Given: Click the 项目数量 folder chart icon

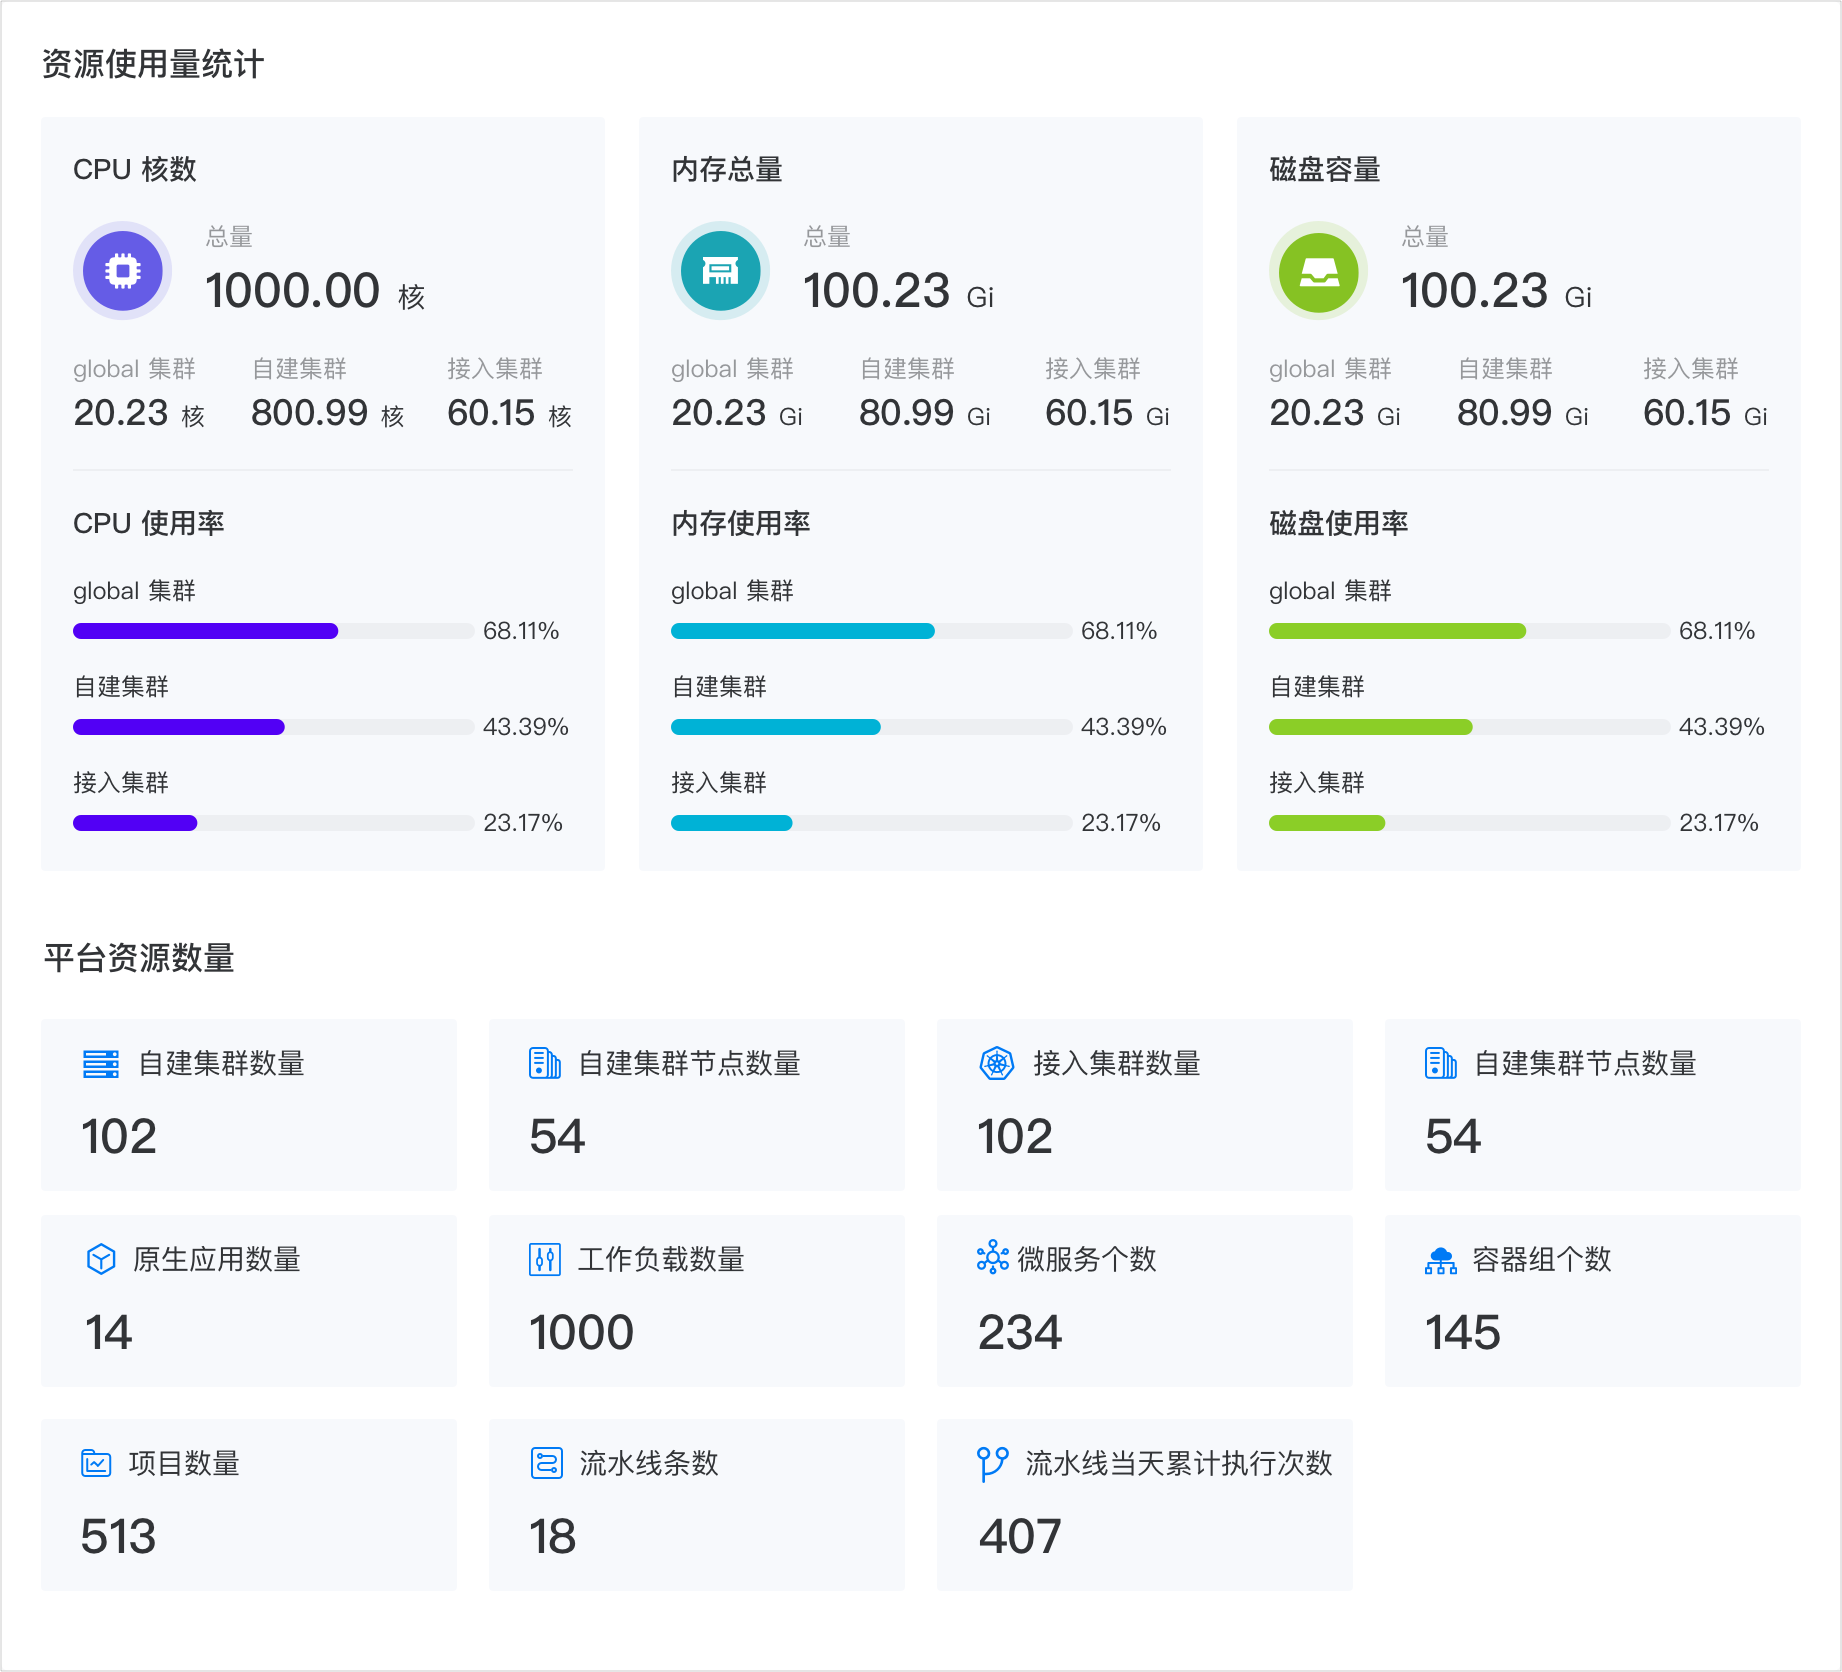Looking at the screenshot, I should [96, 1464].
